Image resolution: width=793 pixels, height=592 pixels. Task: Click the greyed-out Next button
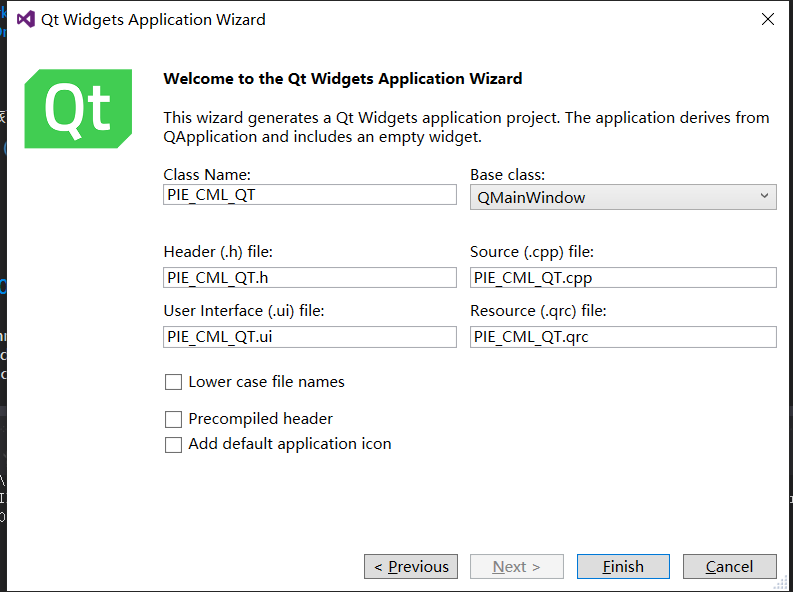tap(517, 566)
